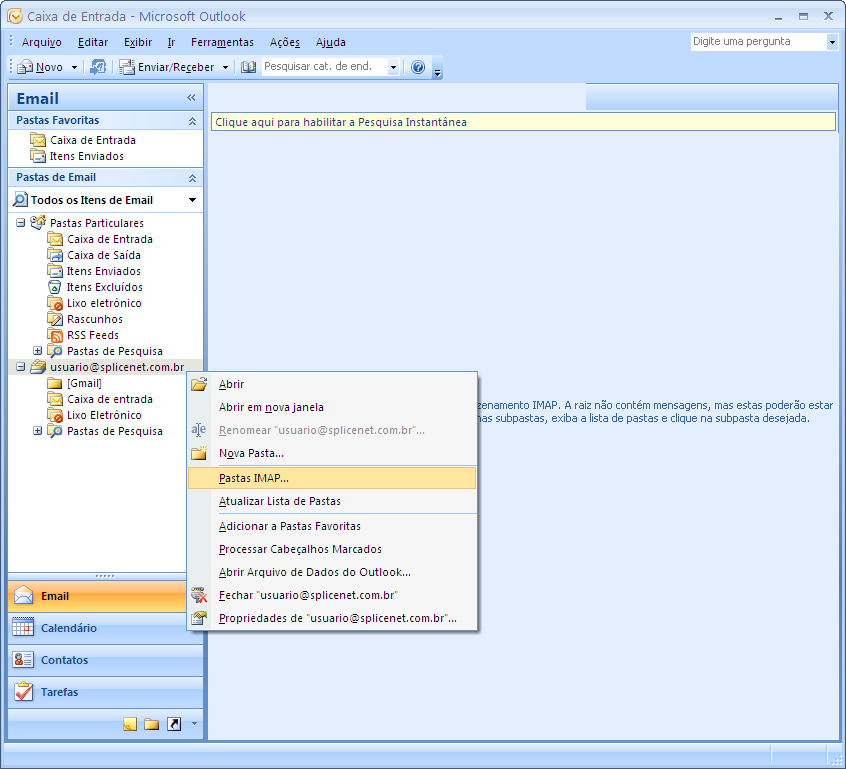Open the Notes icon in the bottom bar

pyautogui.click(x=130, y=724)
